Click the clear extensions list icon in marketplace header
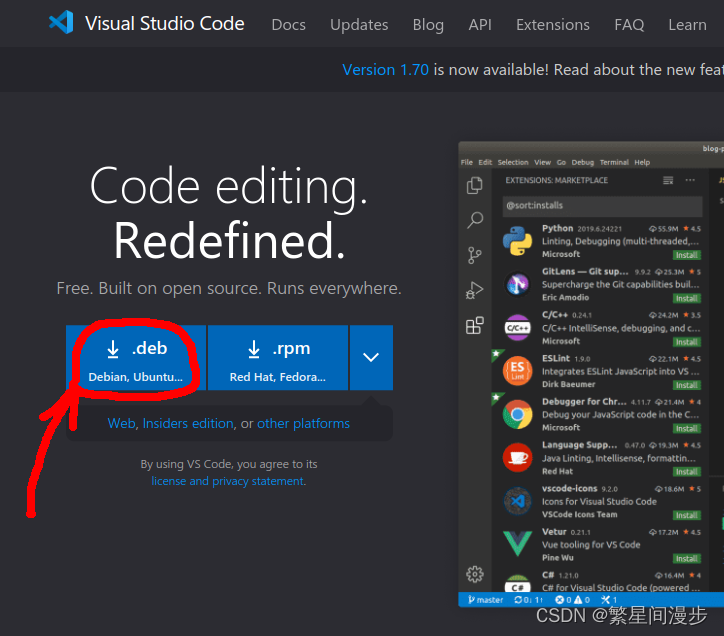 pos(668,180)
